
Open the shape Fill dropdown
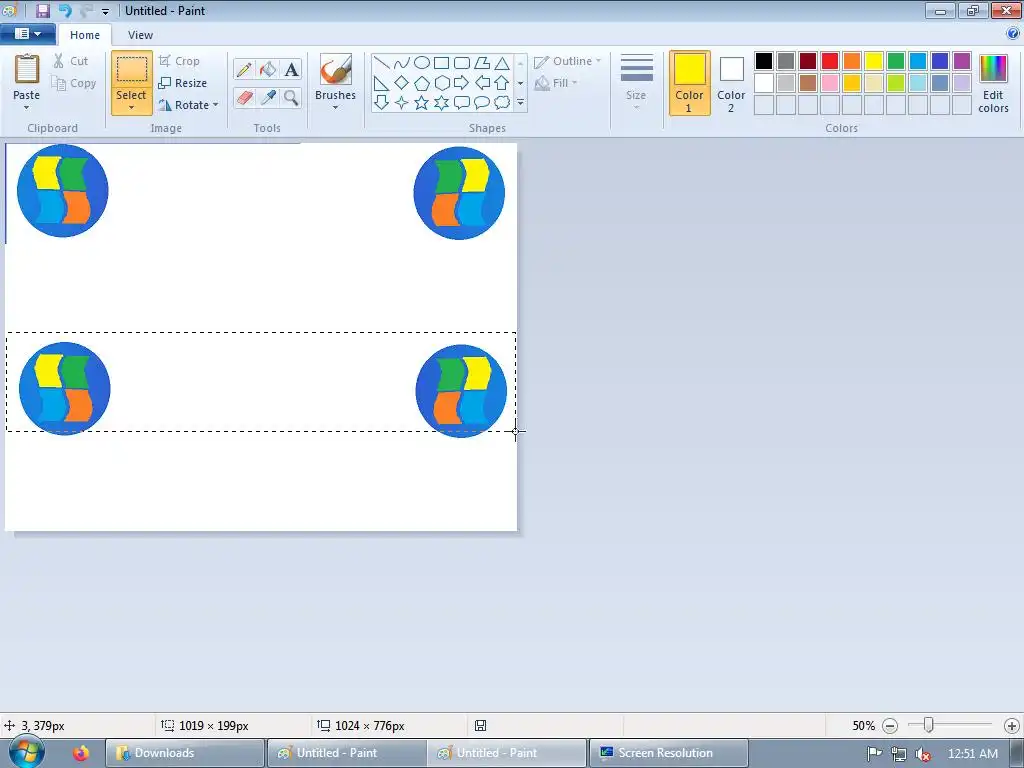click(556, 83)
